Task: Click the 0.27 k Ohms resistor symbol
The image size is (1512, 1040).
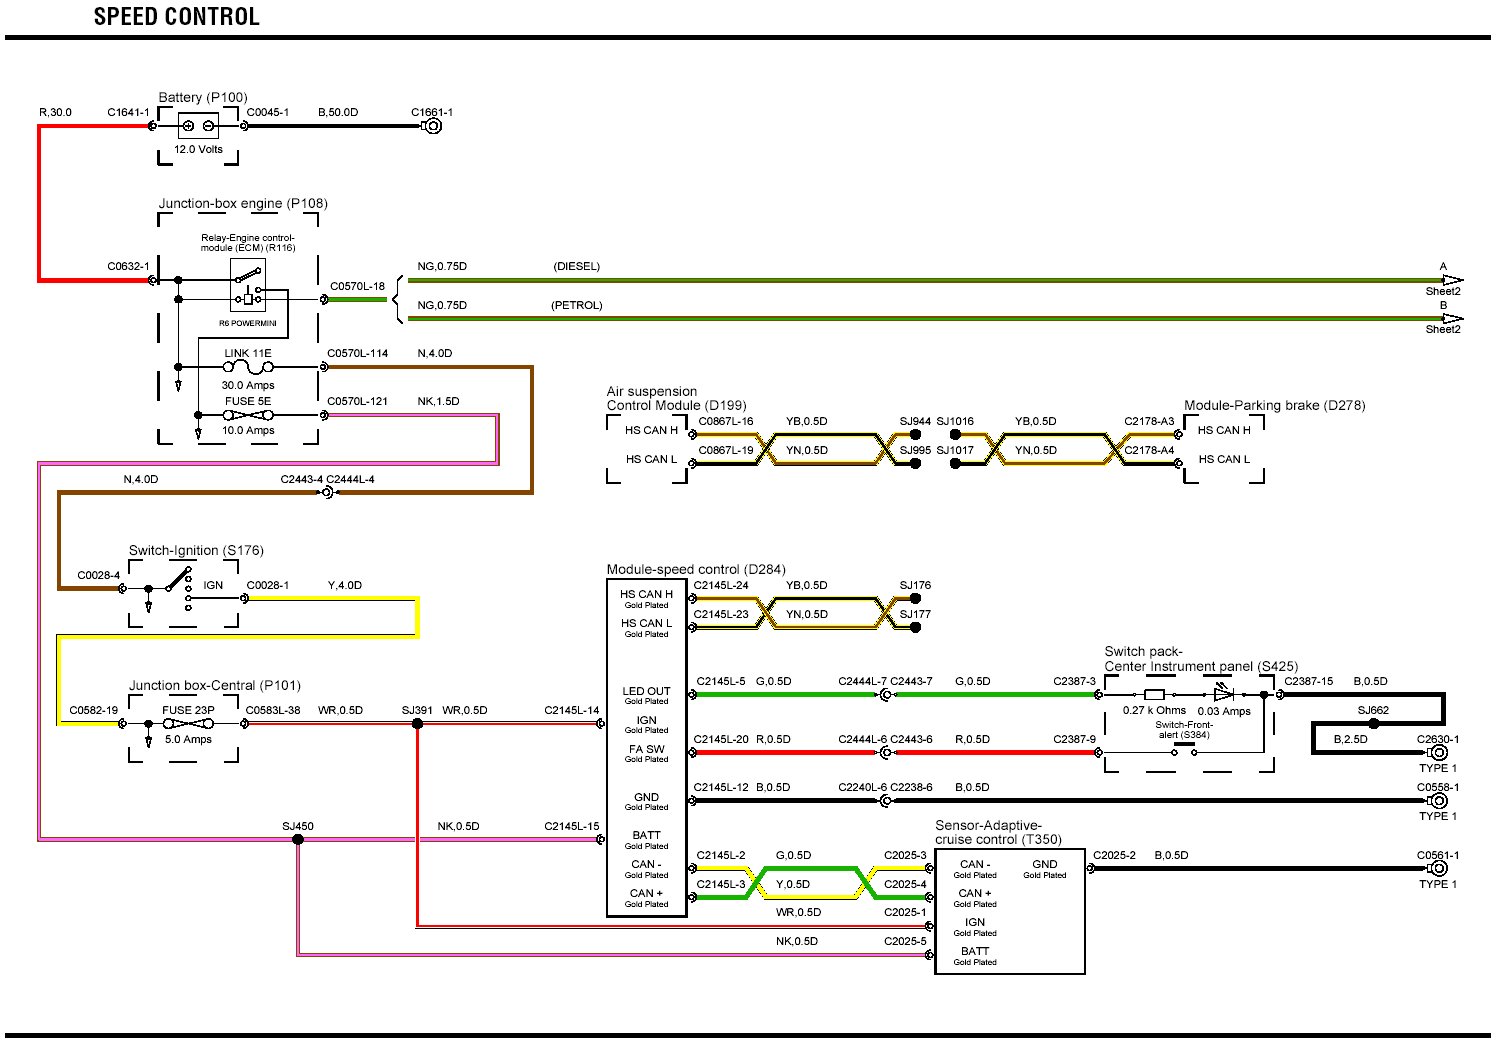Action: tap(1155, 694)
